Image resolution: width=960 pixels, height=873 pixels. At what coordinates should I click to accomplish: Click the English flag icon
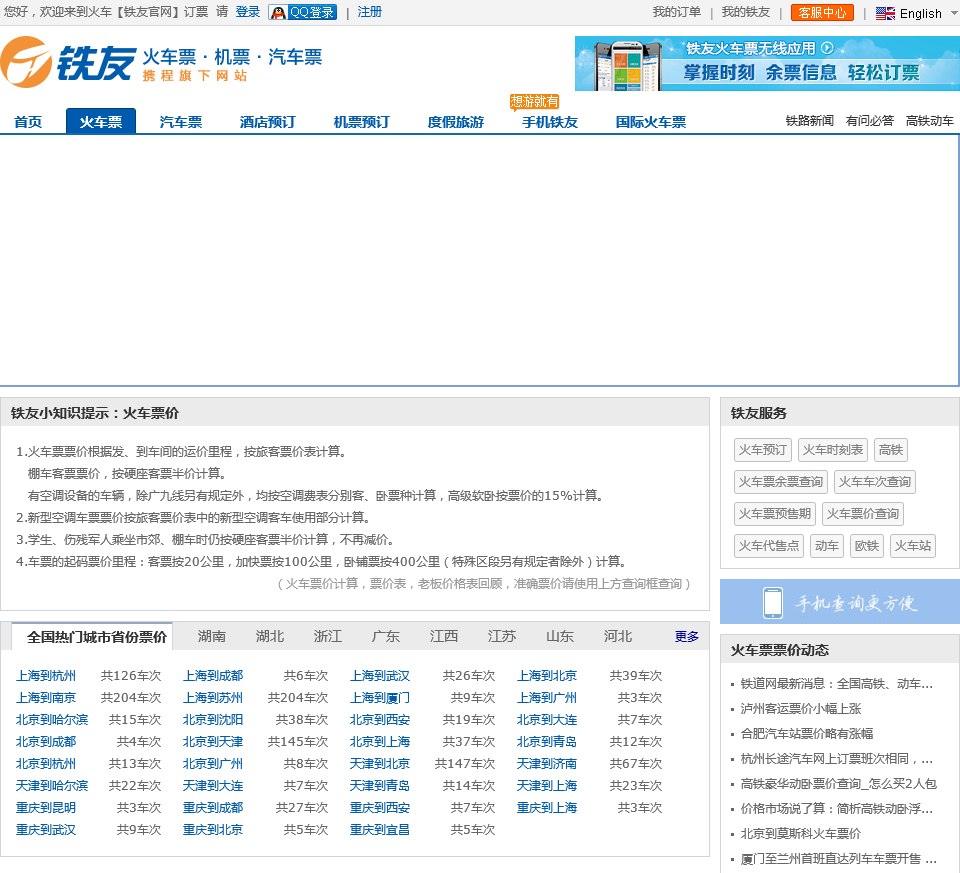coord(885,13)
